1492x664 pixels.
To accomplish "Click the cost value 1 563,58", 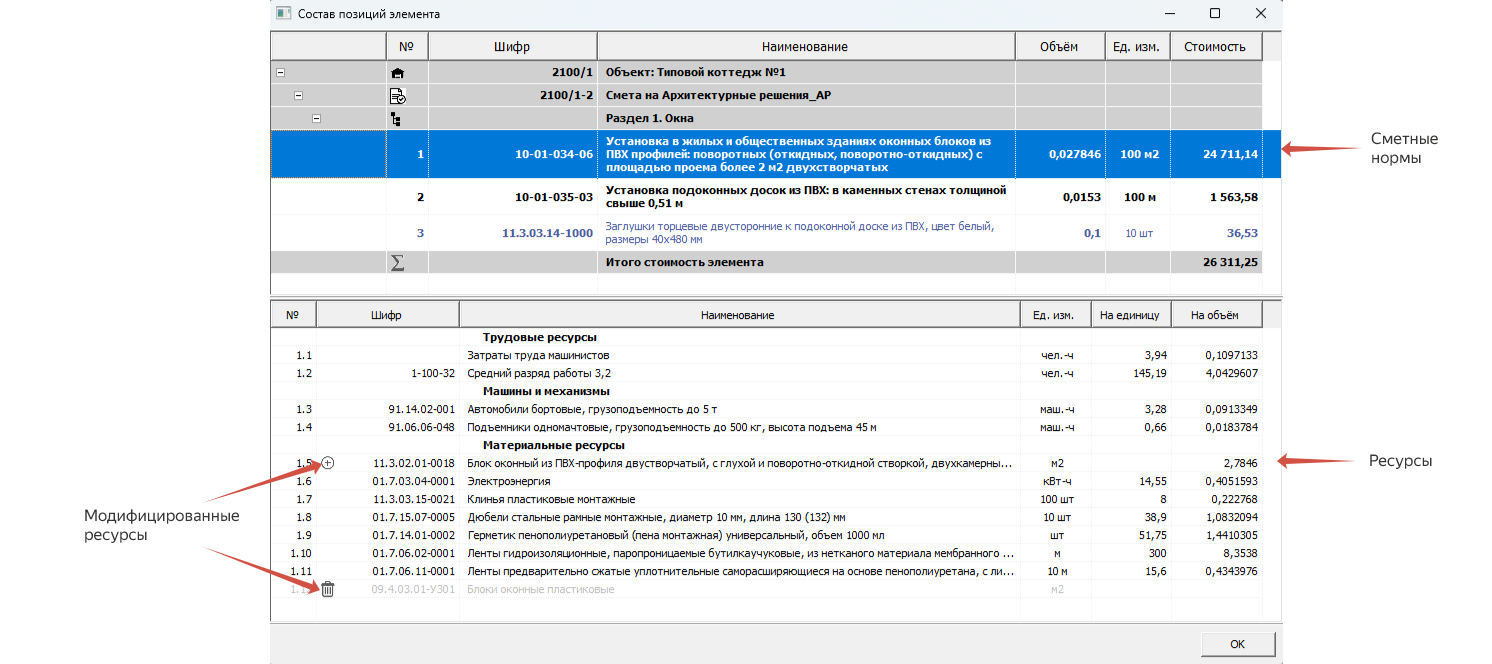I will click(1233, 197).
